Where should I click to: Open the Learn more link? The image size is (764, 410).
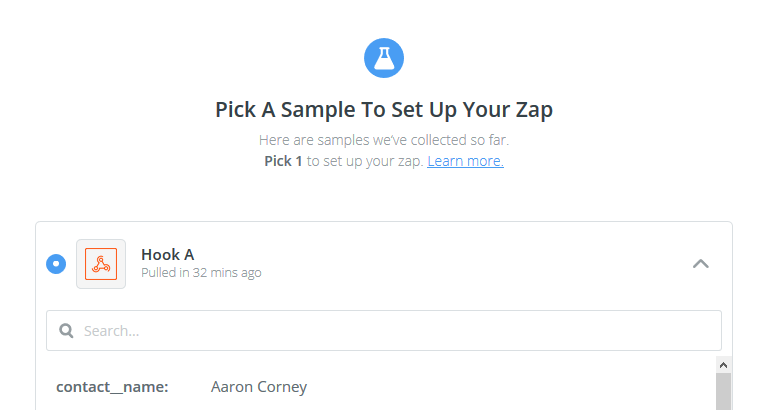pos(465,161)
